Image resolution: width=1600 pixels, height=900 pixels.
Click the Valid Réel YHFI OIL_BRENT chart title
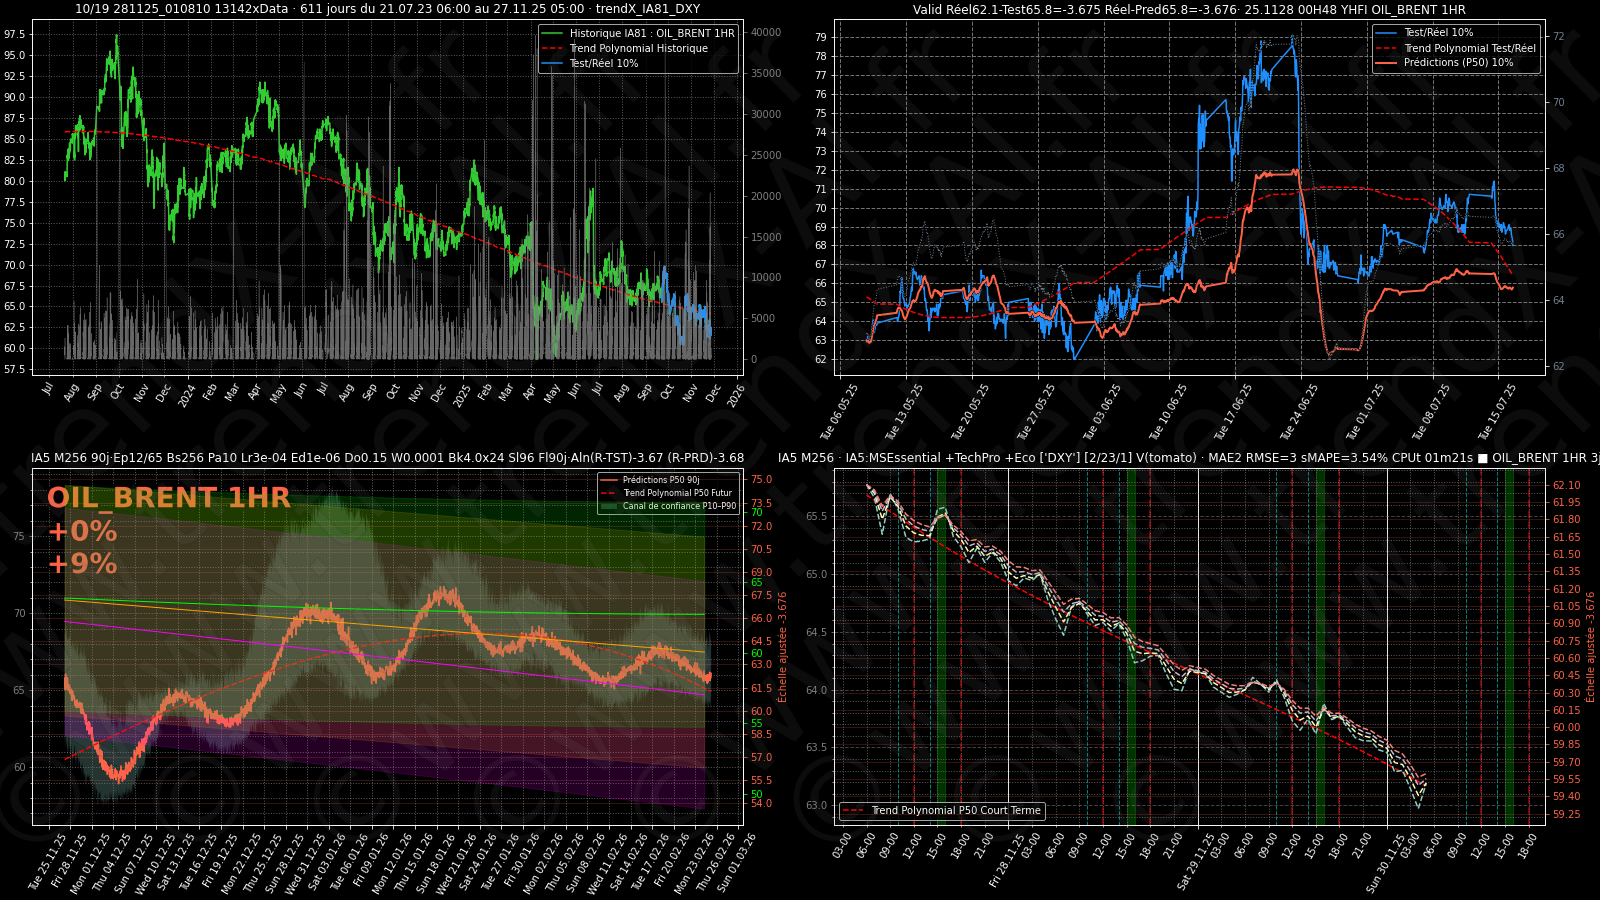coord(1189,10)
